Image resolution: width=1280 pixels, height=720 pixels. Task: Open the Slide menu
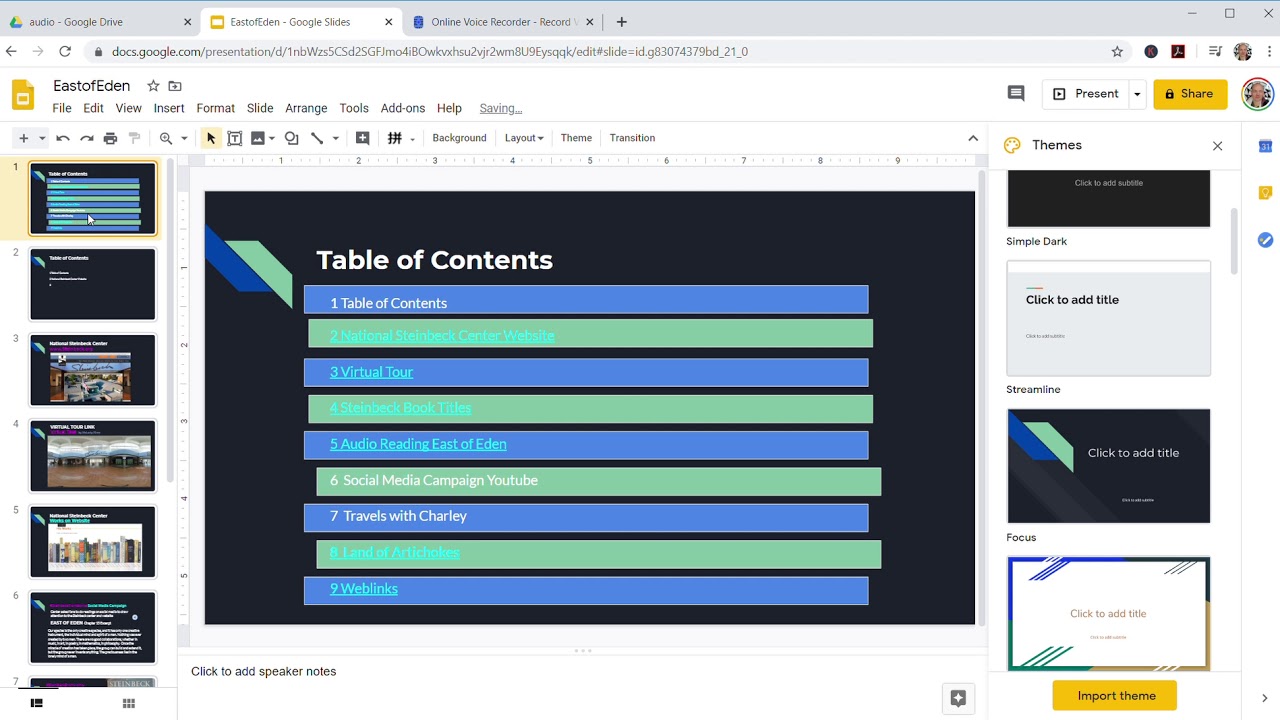tap(260, 108)
